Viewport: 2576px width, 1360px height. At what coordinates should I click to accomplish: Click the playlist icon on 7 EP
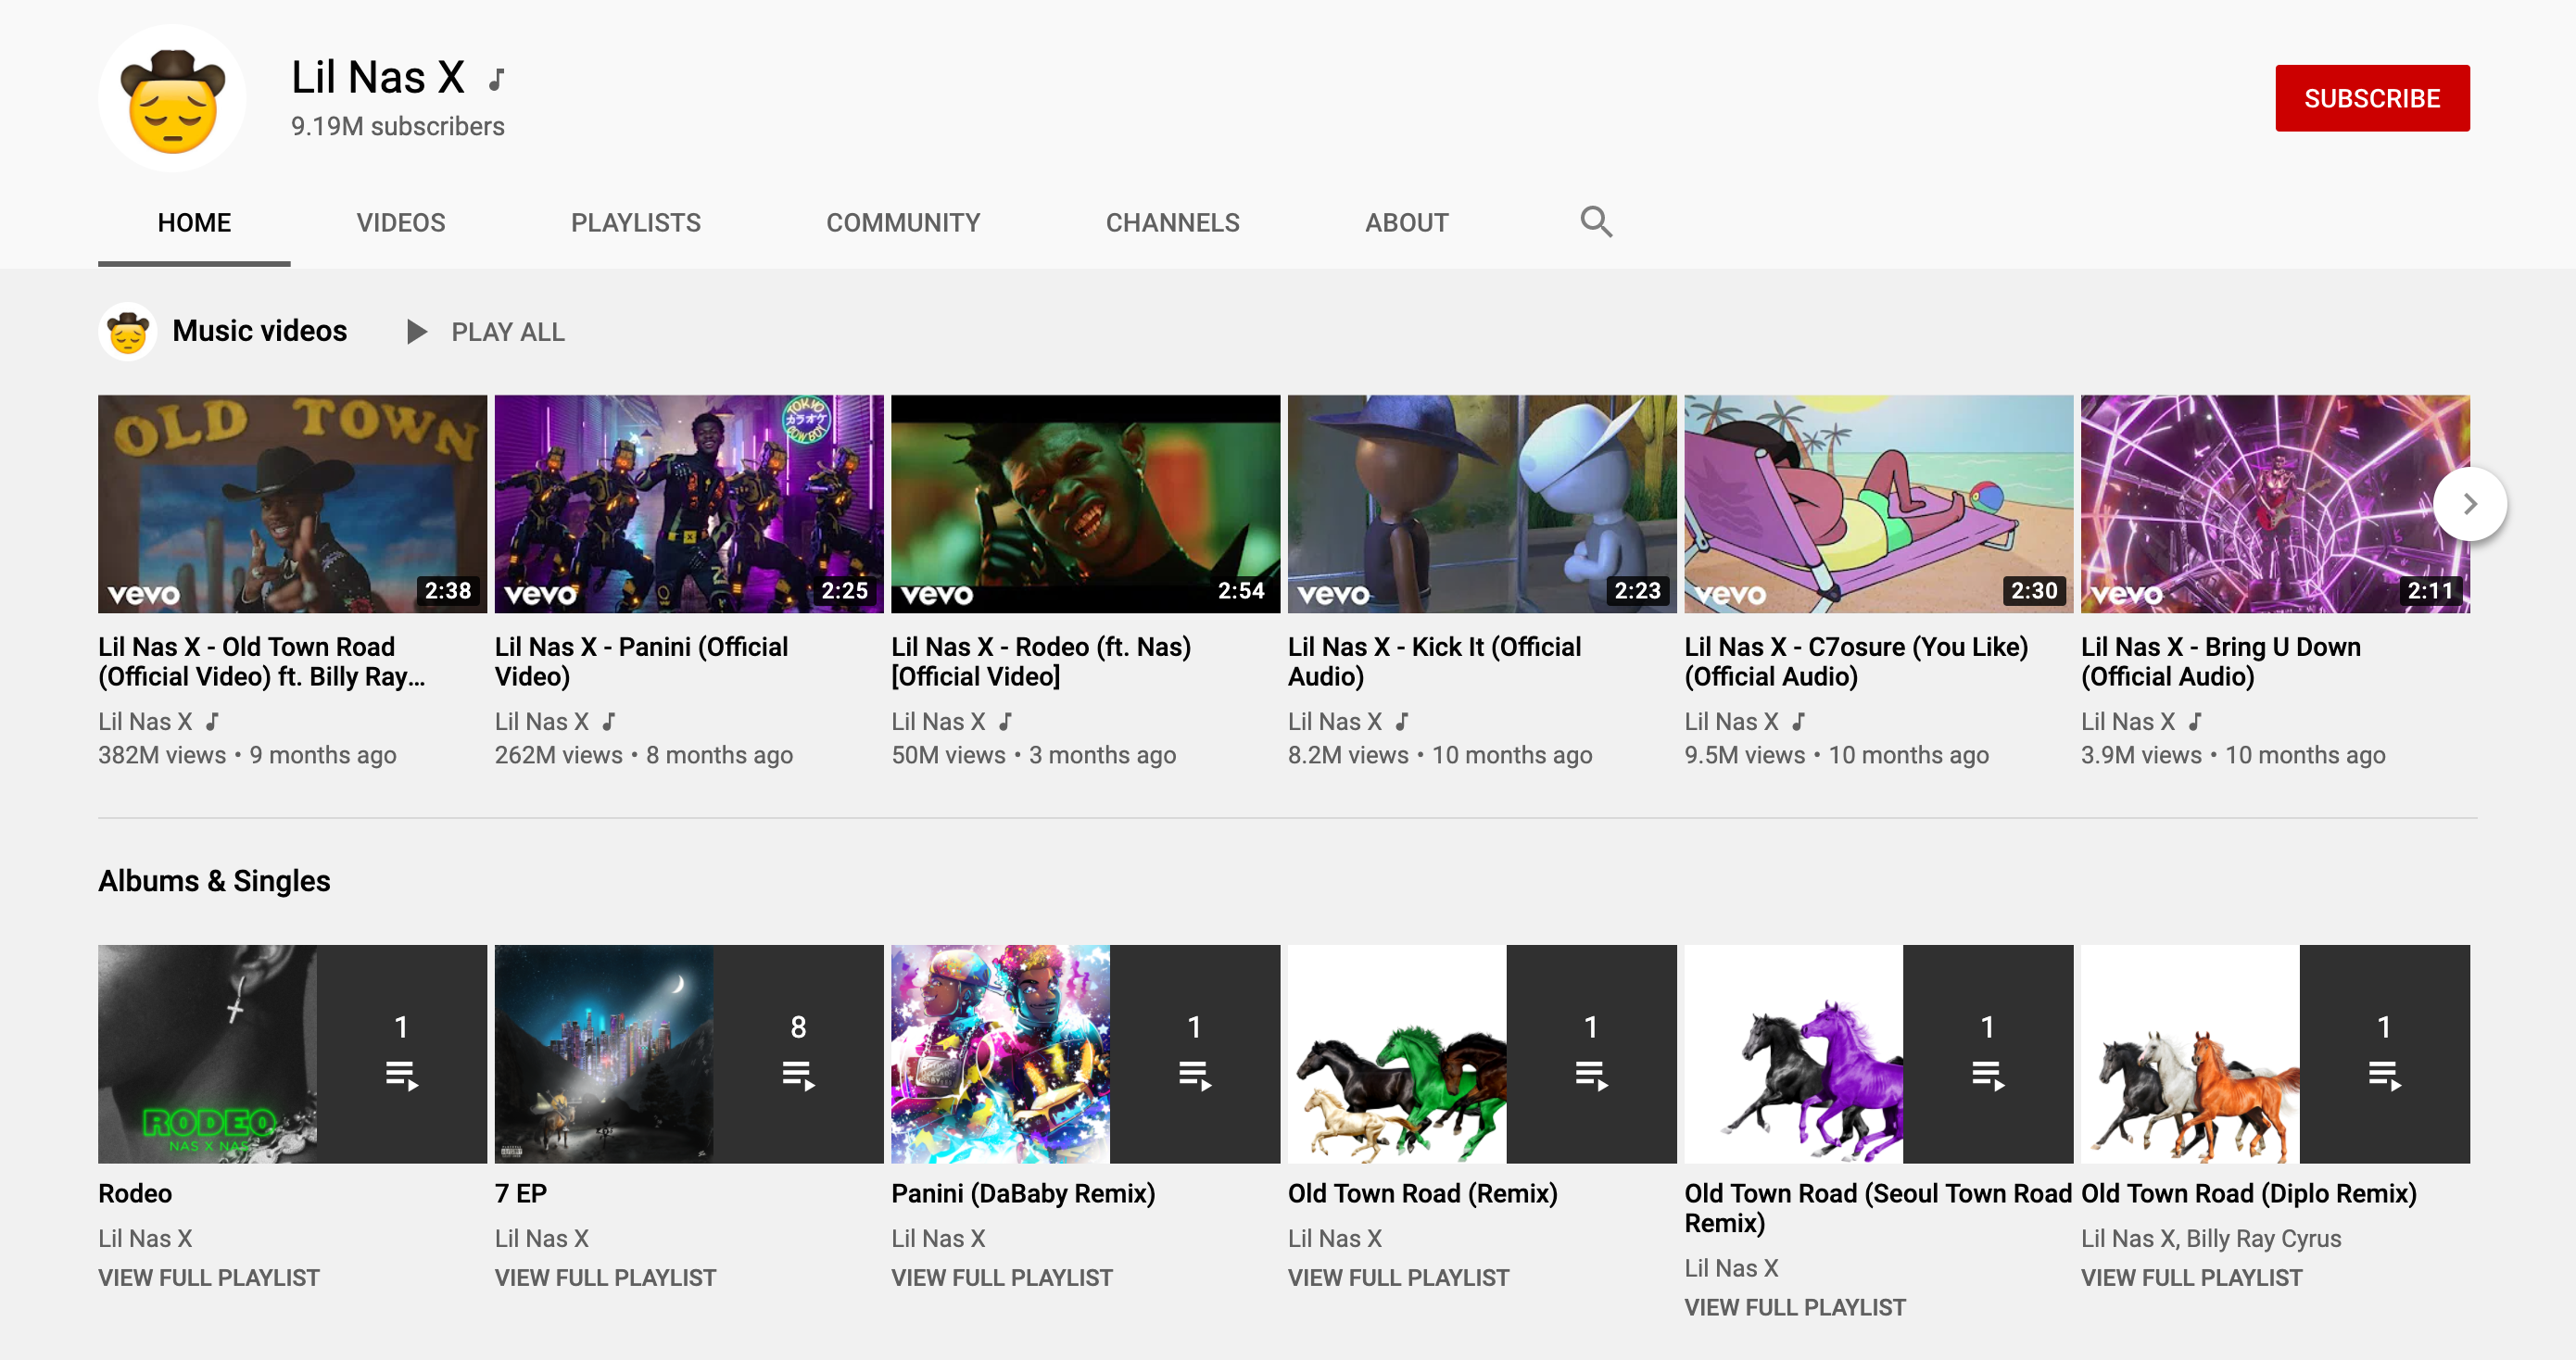pyautogui.click(x=798, y=1075)
